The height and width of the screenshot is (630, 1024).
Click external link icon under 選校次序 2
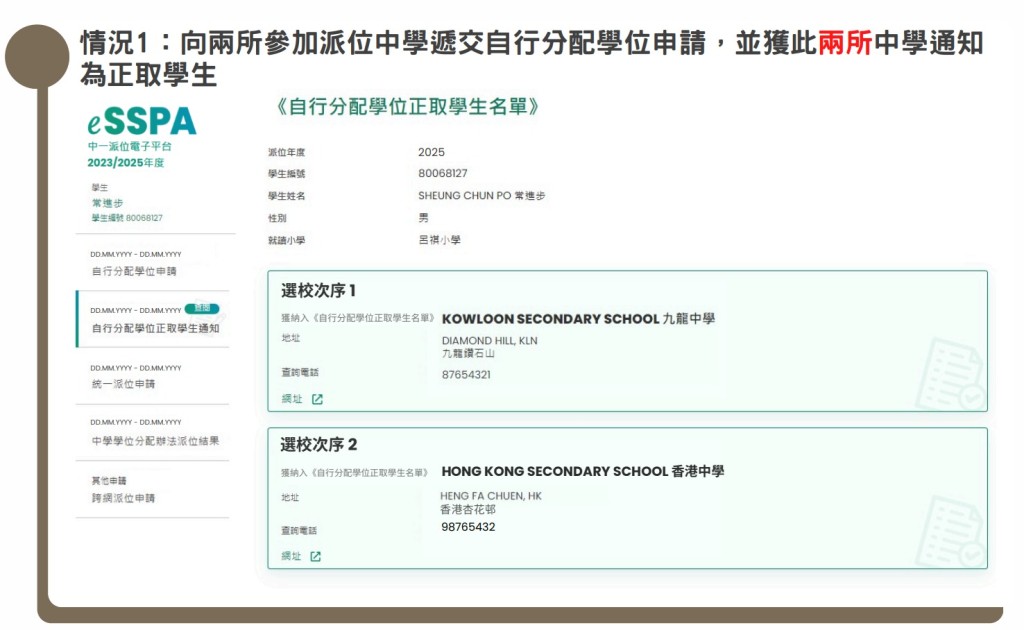(x=316, y=556)
